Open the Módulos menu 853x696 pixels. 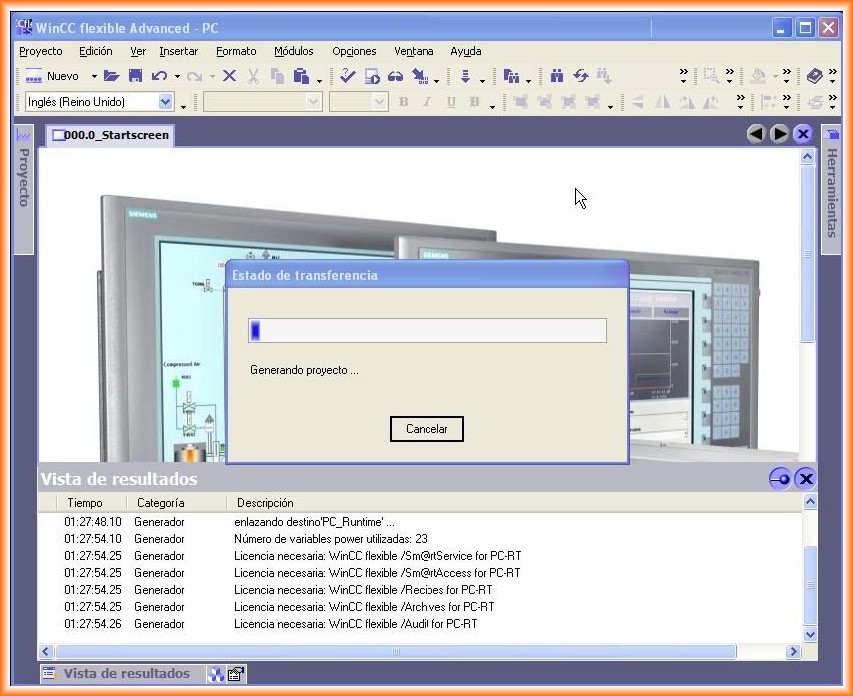(293, 51)
